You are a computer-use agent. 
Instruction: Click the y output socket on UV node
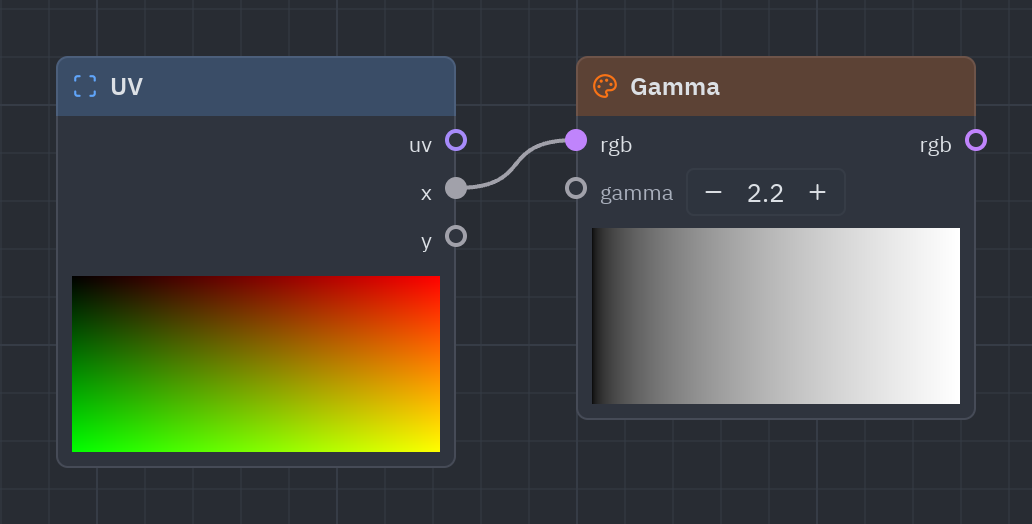click(x=456, y=236)
